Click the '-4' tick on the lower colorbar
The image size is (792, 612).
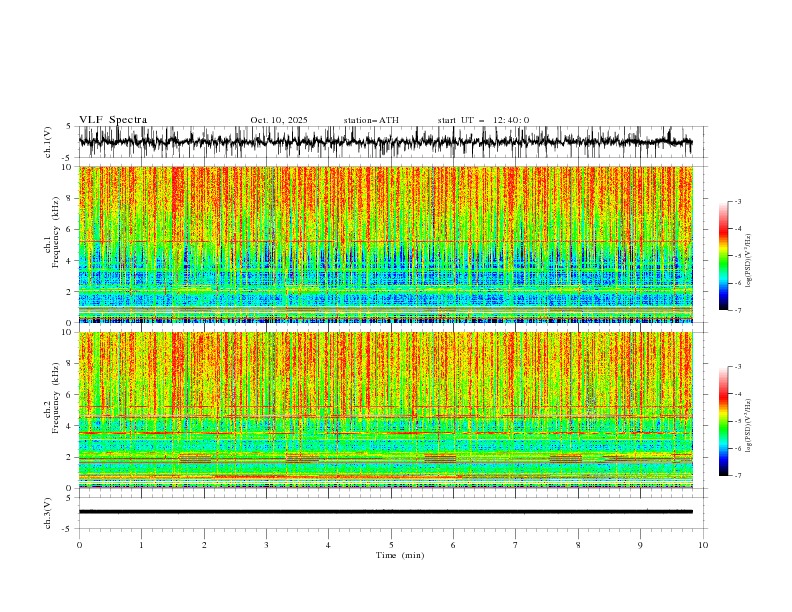(x=738, y=394)
